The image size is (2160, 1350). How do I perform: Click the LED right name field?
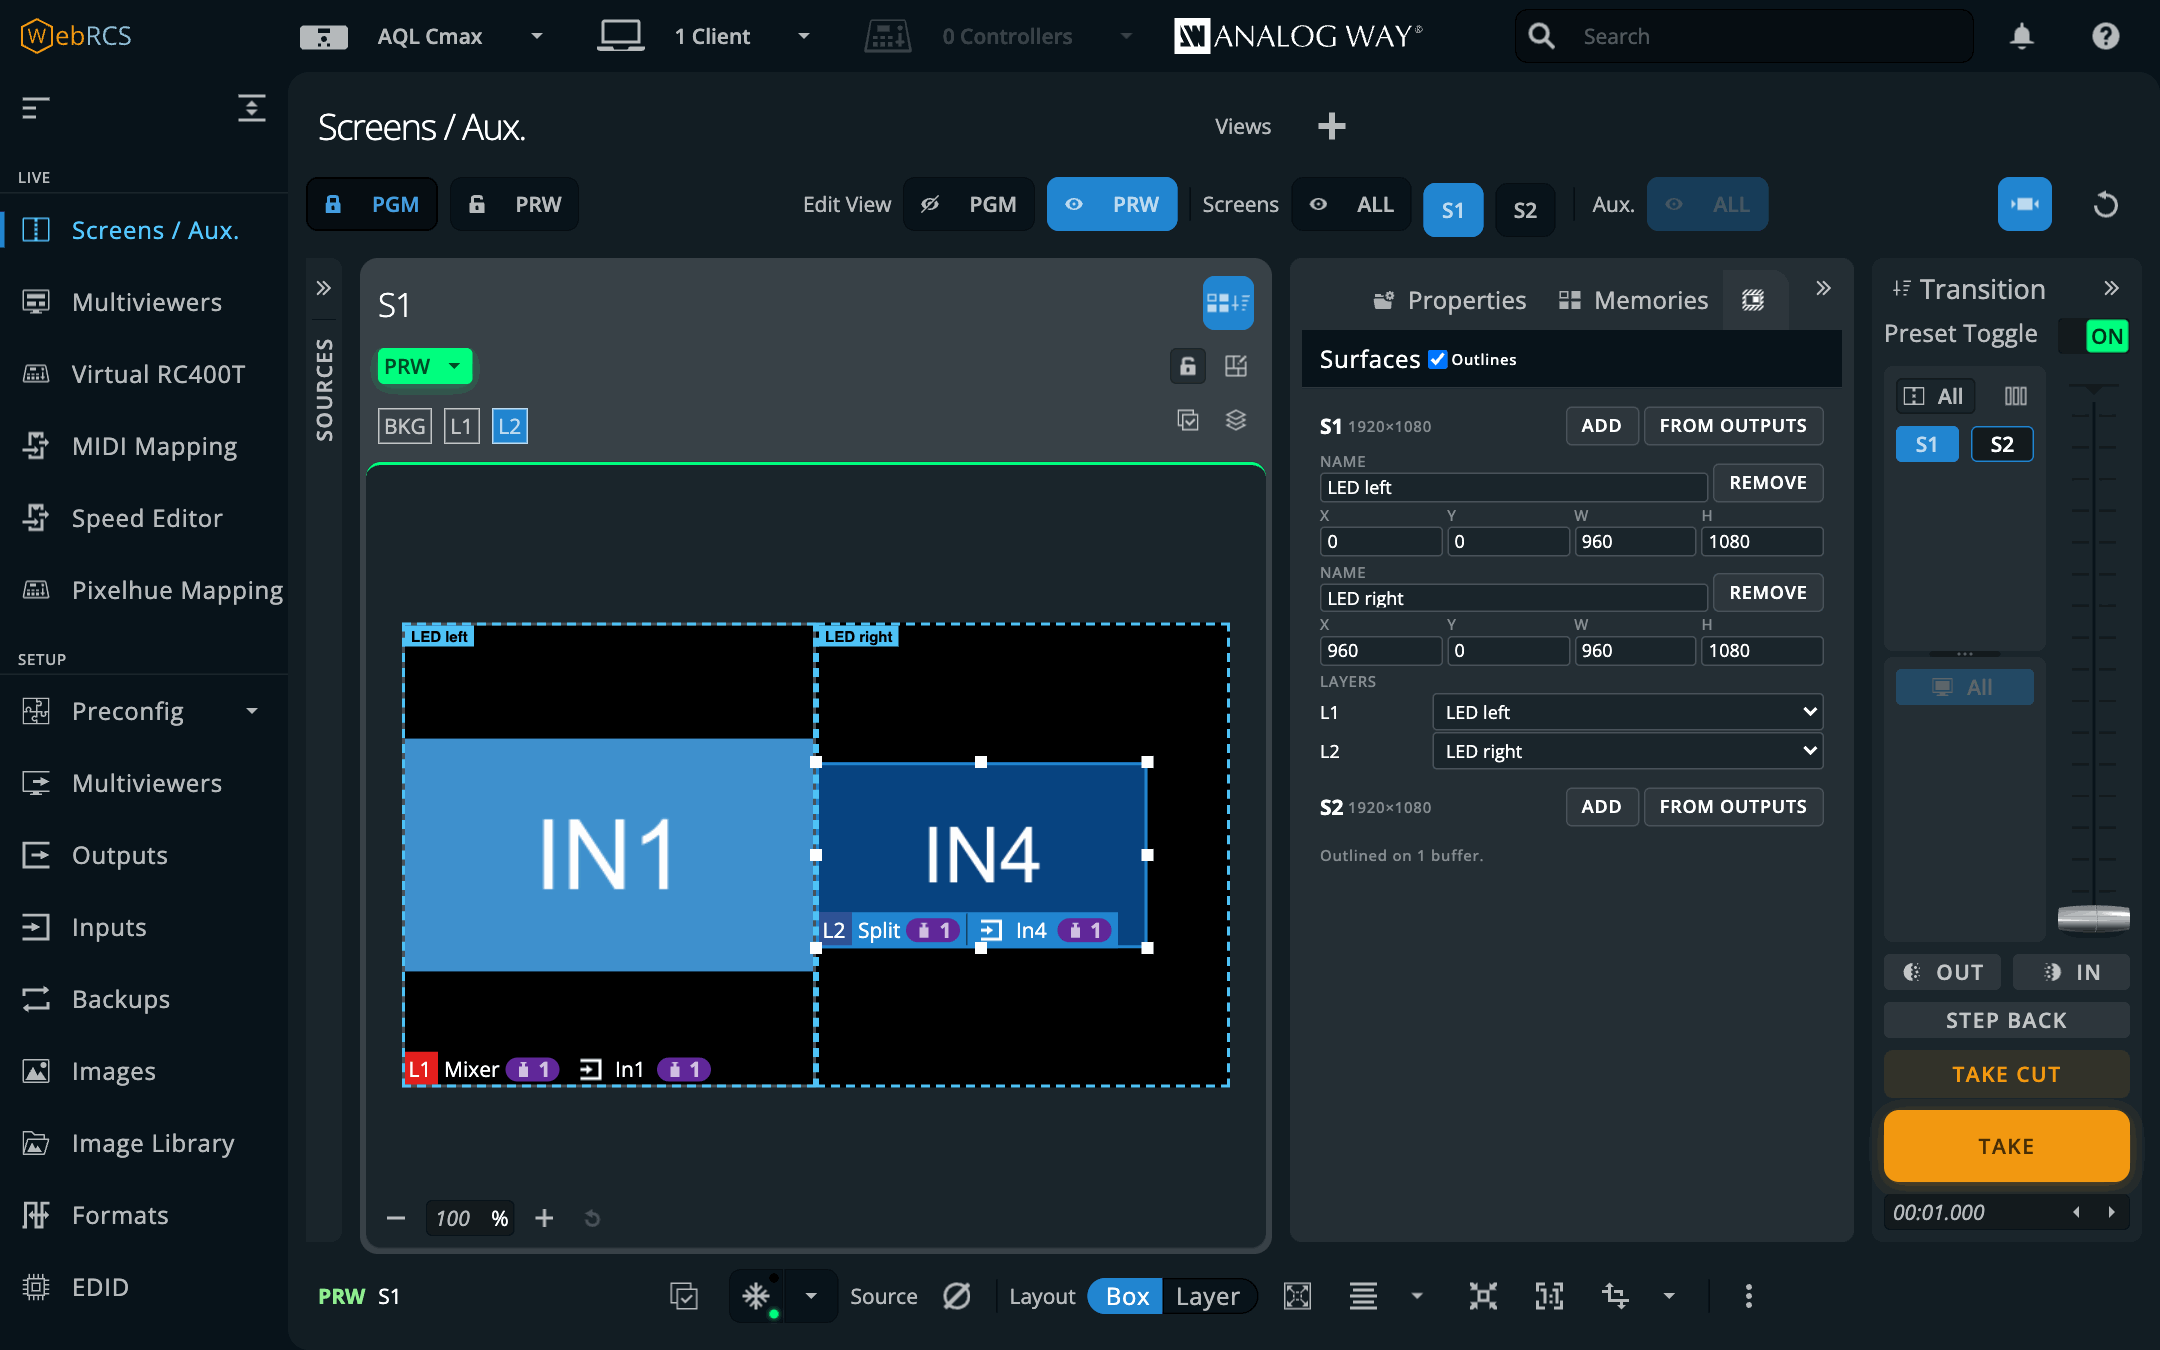[1513, 598]
